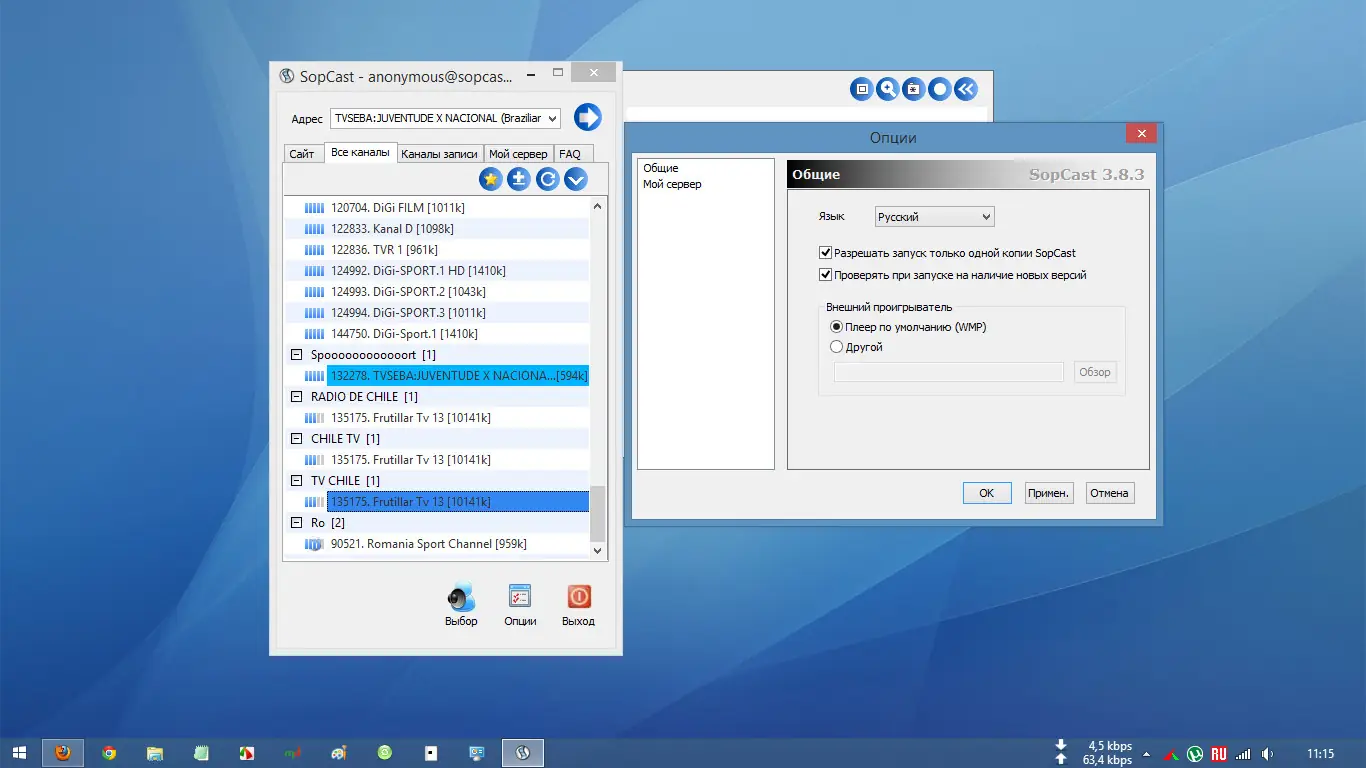Click the green notepad icon in taskbar
This screenshot has width=1366, height=768.
pos(201,753)
